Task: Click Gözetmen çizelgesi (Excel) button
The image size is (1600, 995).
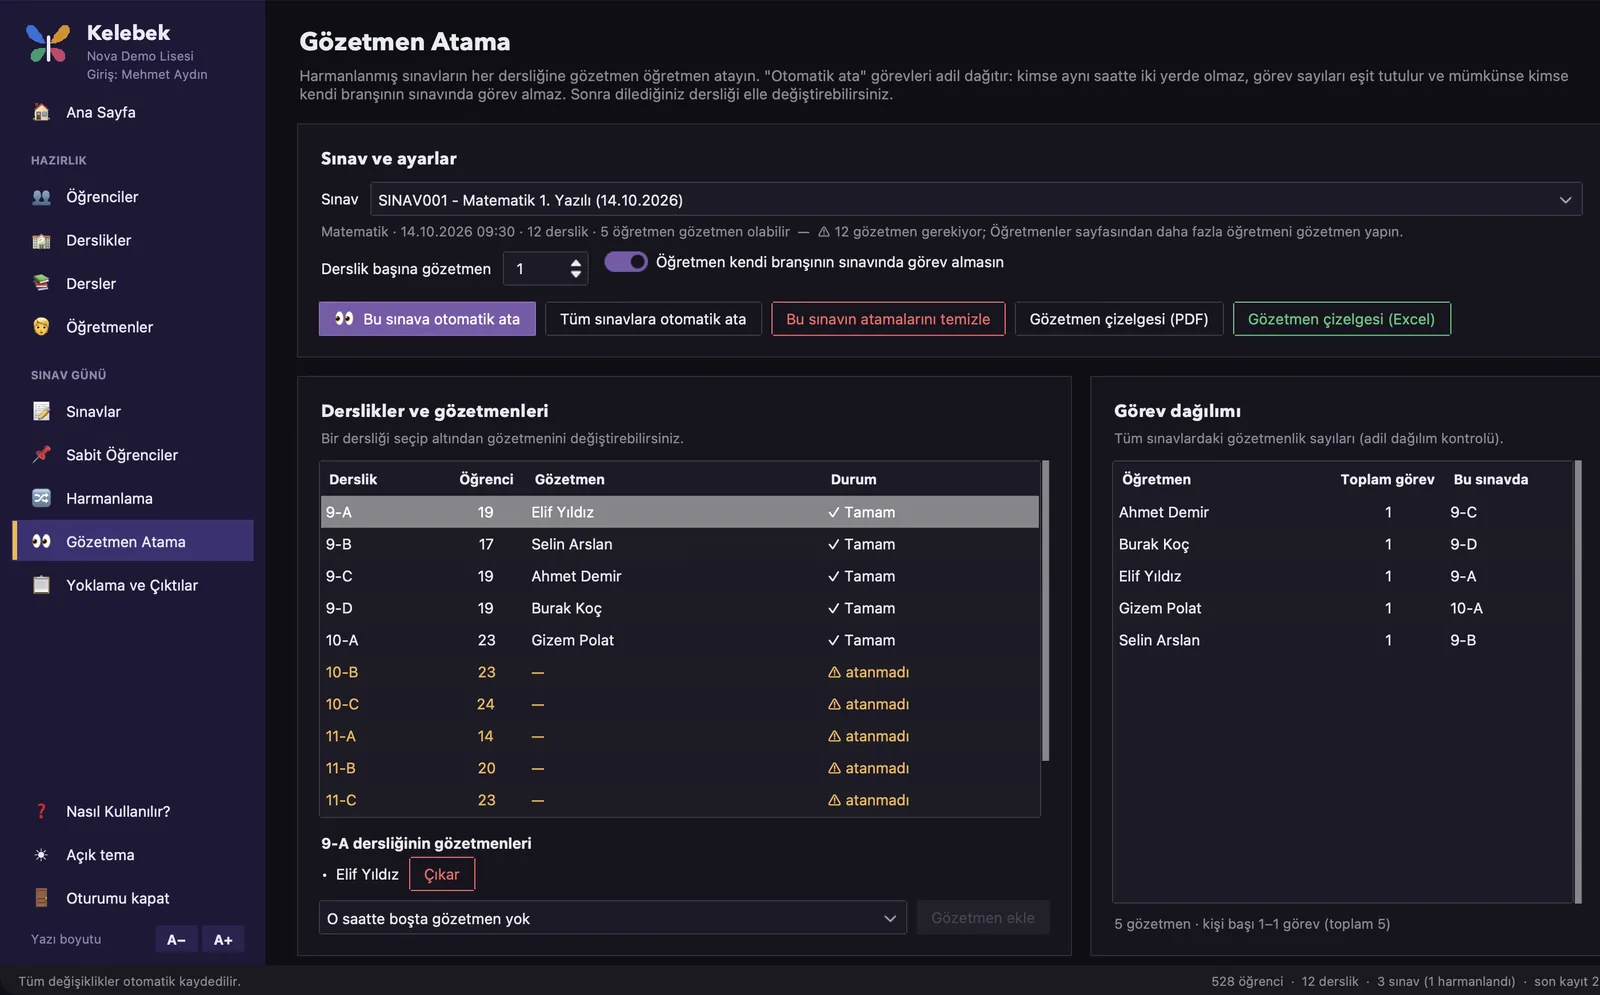Action: click(1341, 319)
